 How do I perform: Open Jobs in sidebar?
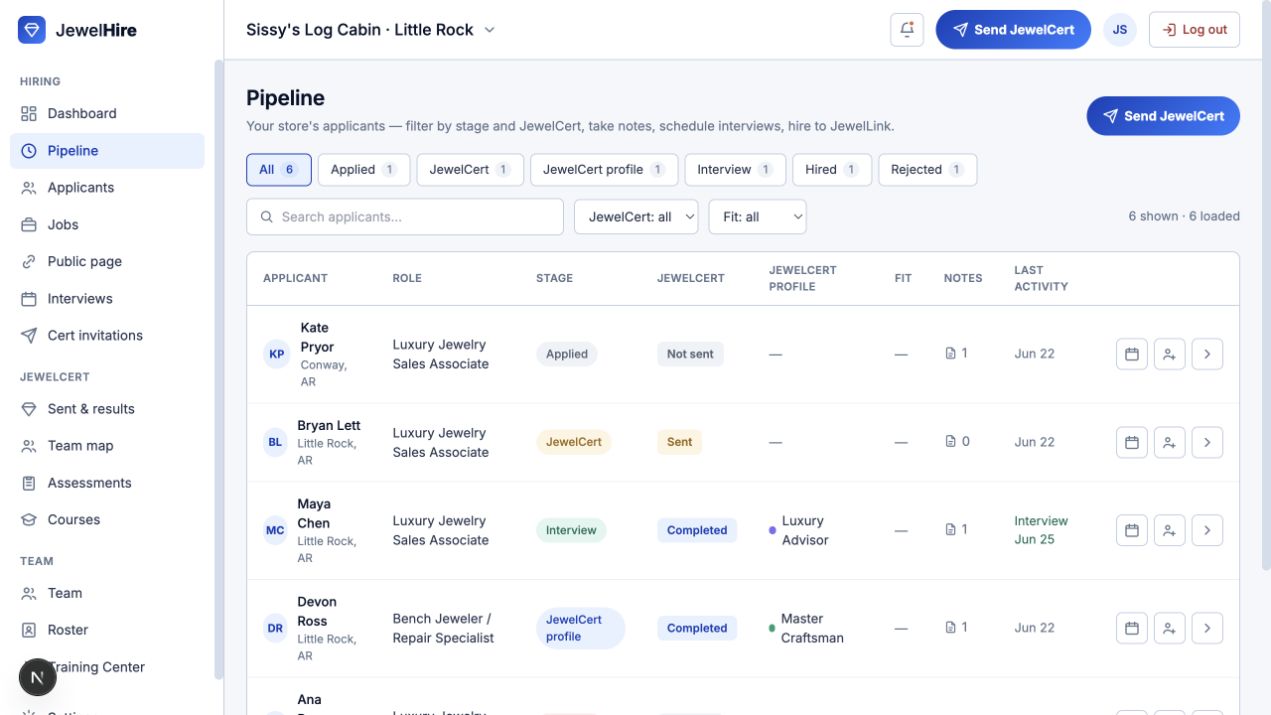coord(107,225)
